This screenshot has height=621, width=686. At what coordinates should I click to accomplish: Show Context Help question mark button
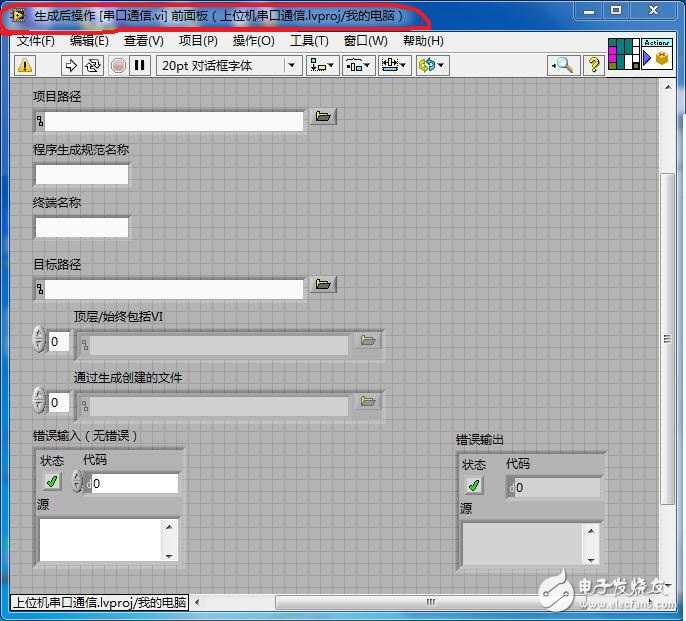594,65
